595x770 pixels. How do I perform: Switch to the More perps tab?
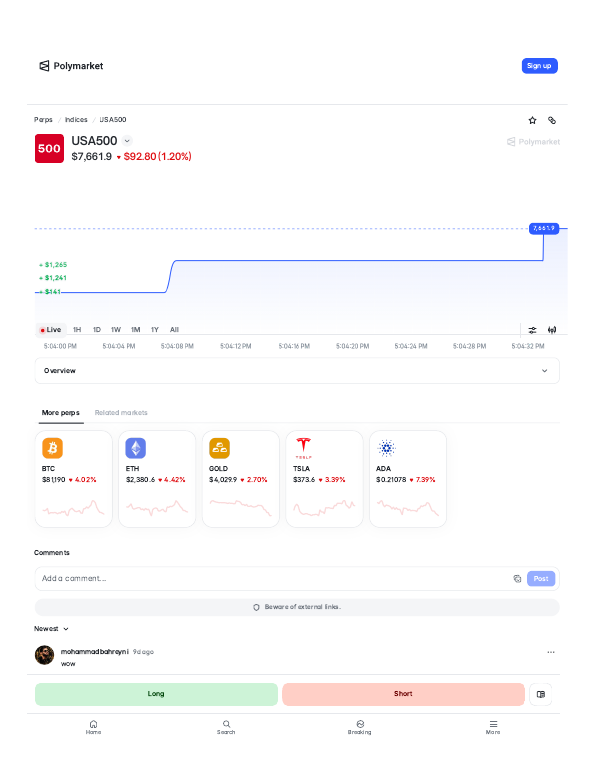pyautogui.click(x=60, y=412)
